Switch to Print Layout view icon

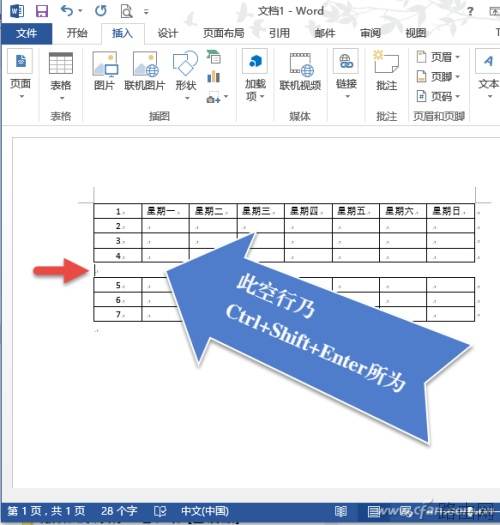(373, 511)
